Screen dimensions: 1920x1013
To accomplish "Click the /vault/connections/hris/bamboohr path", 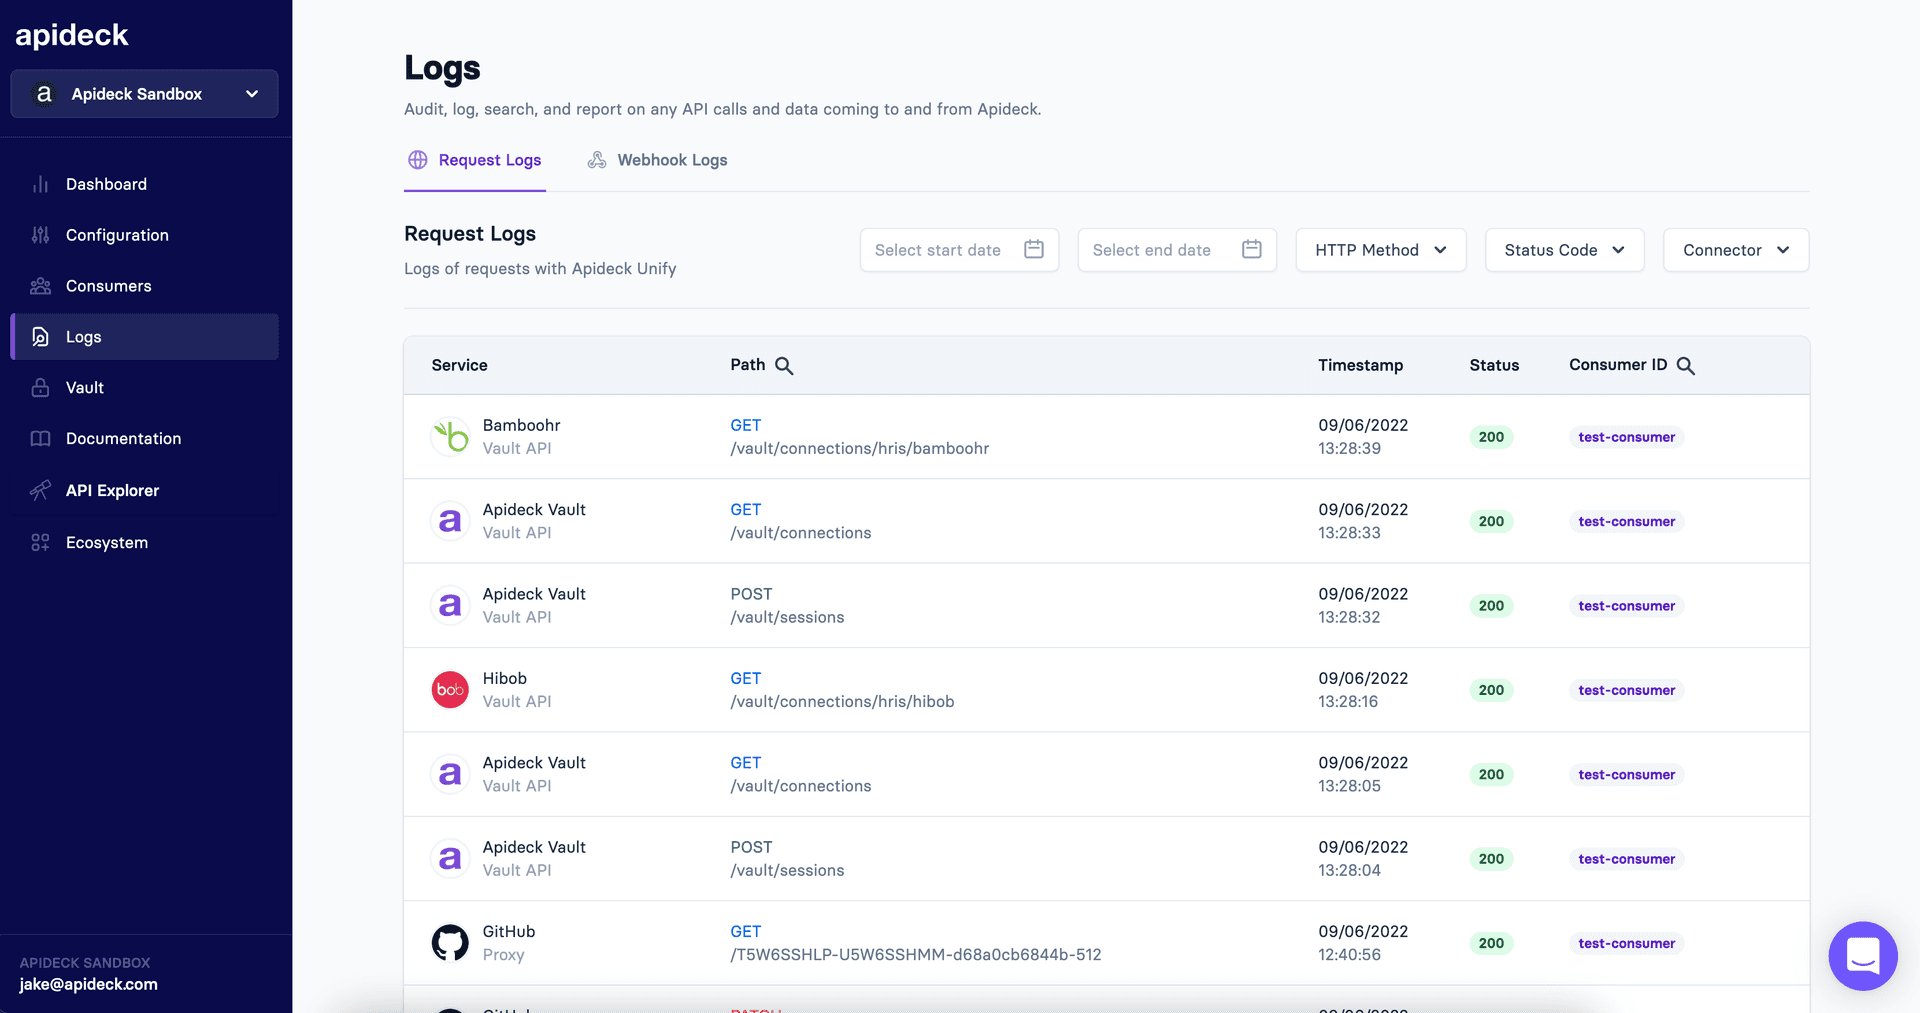I will (x=860, y=448).
